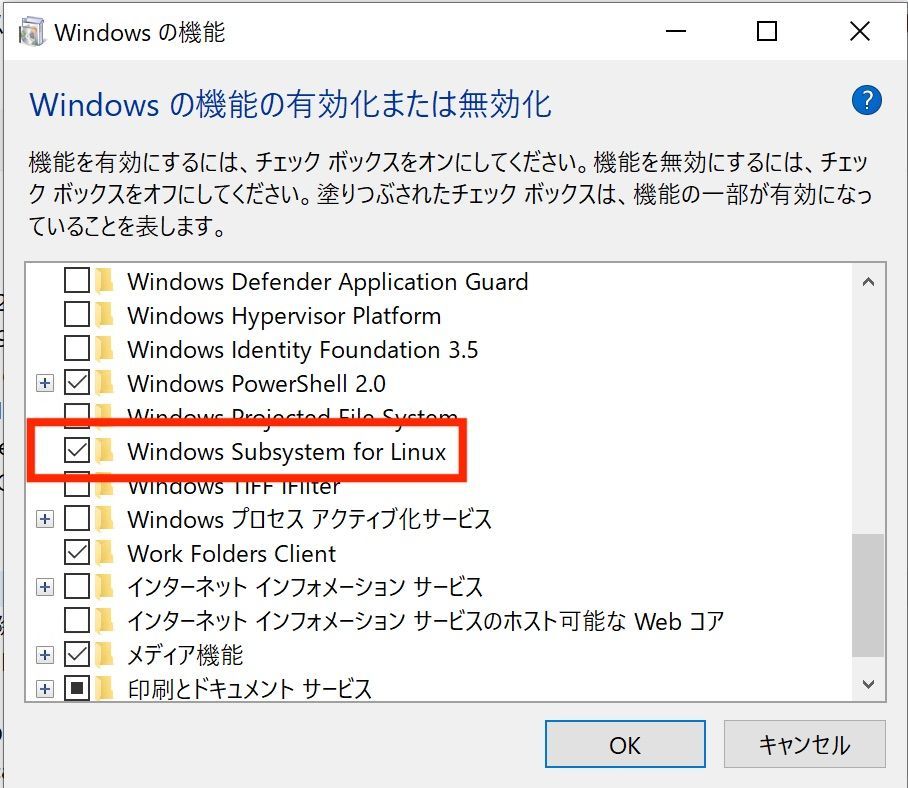
Task: Click the blue help question mark icon
Action: 866,101
